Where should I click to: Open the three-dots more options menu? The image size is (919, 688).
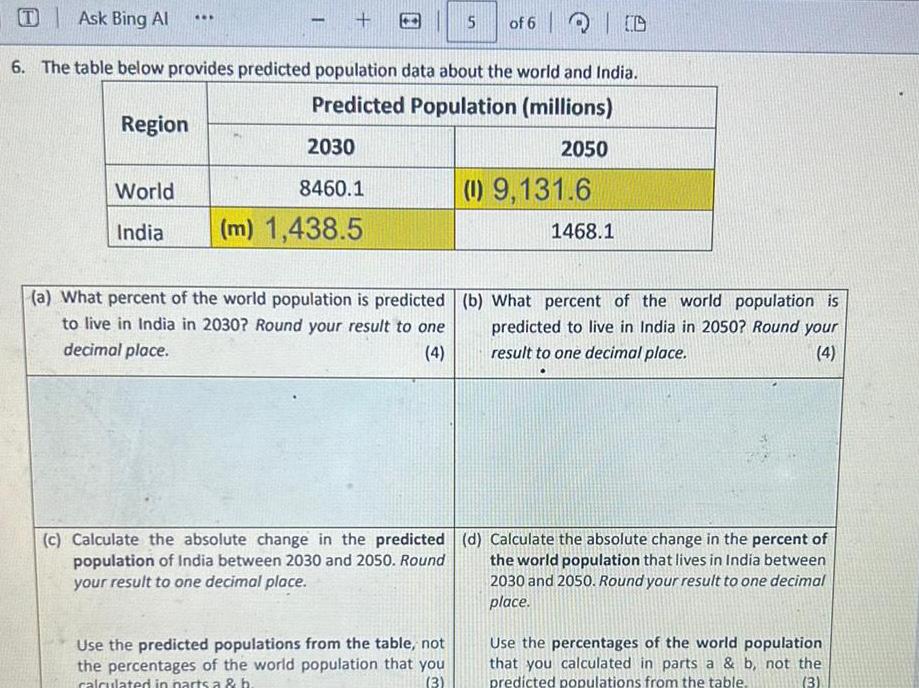pyautogui.click(x=203, y=18)
